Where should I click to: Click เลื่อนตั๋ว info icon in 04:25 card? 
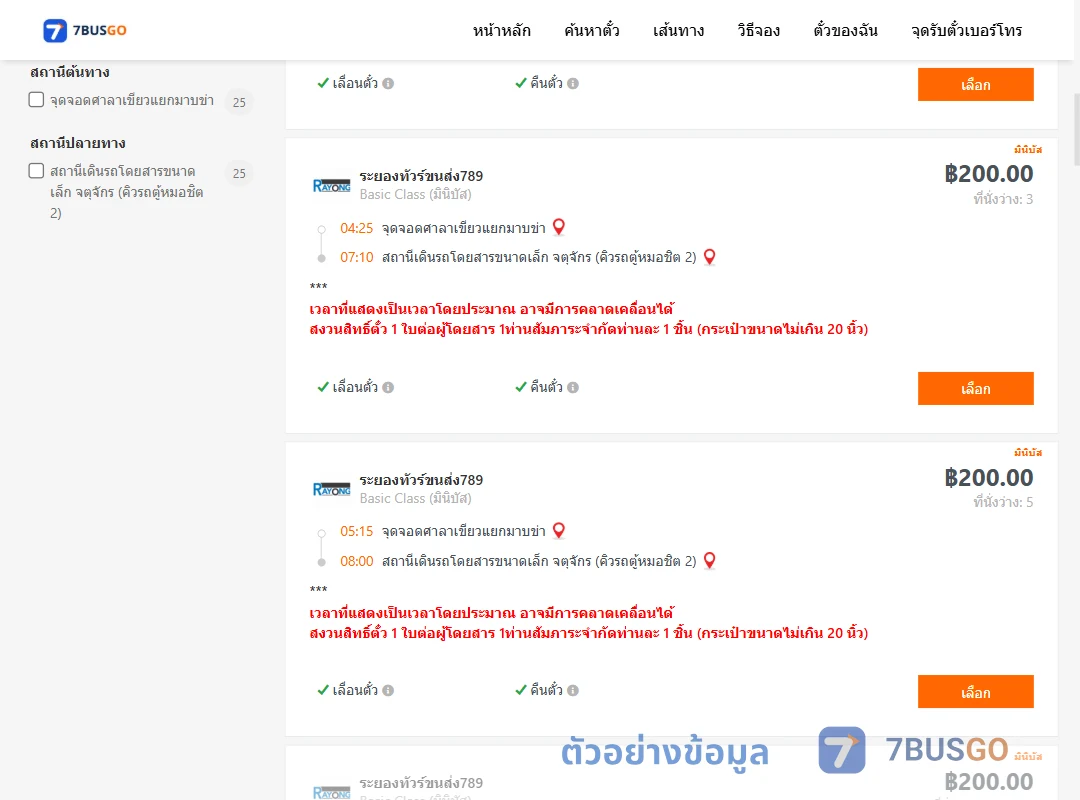[388, 387]
